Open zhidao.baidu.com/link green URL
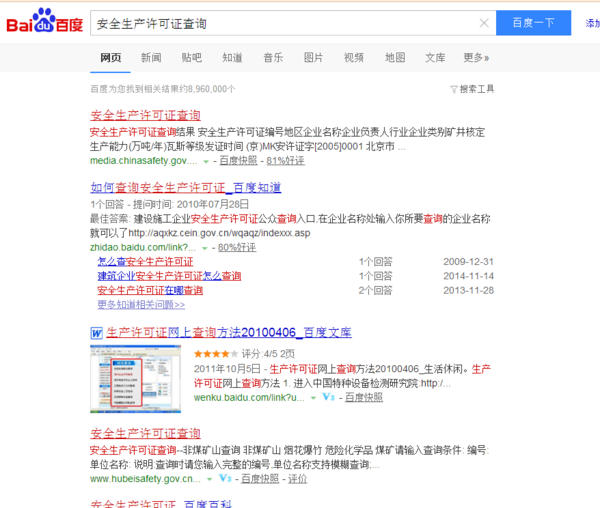The width and height of the screenshot is (600, 508). pos(143,247)
